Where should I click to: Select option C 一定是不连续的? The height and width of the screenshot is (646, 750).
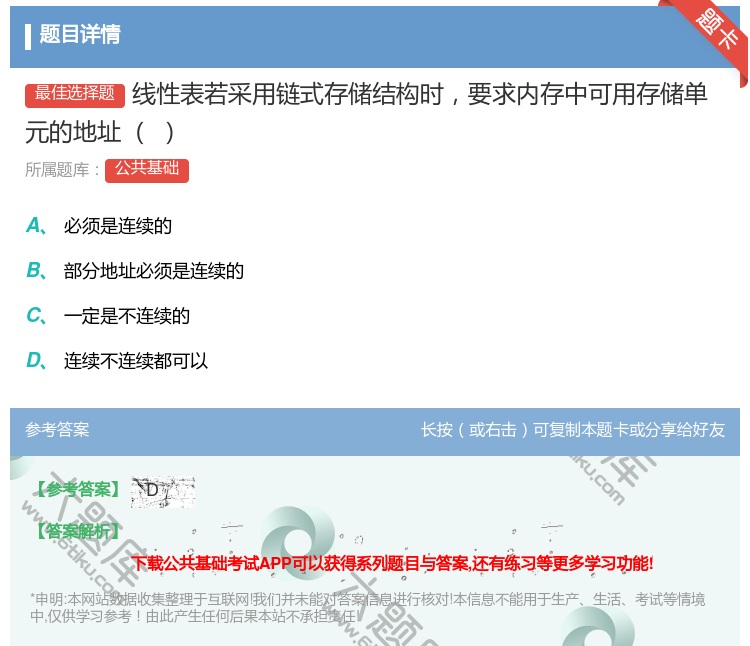pyautogui.click(x=108, y=316)
